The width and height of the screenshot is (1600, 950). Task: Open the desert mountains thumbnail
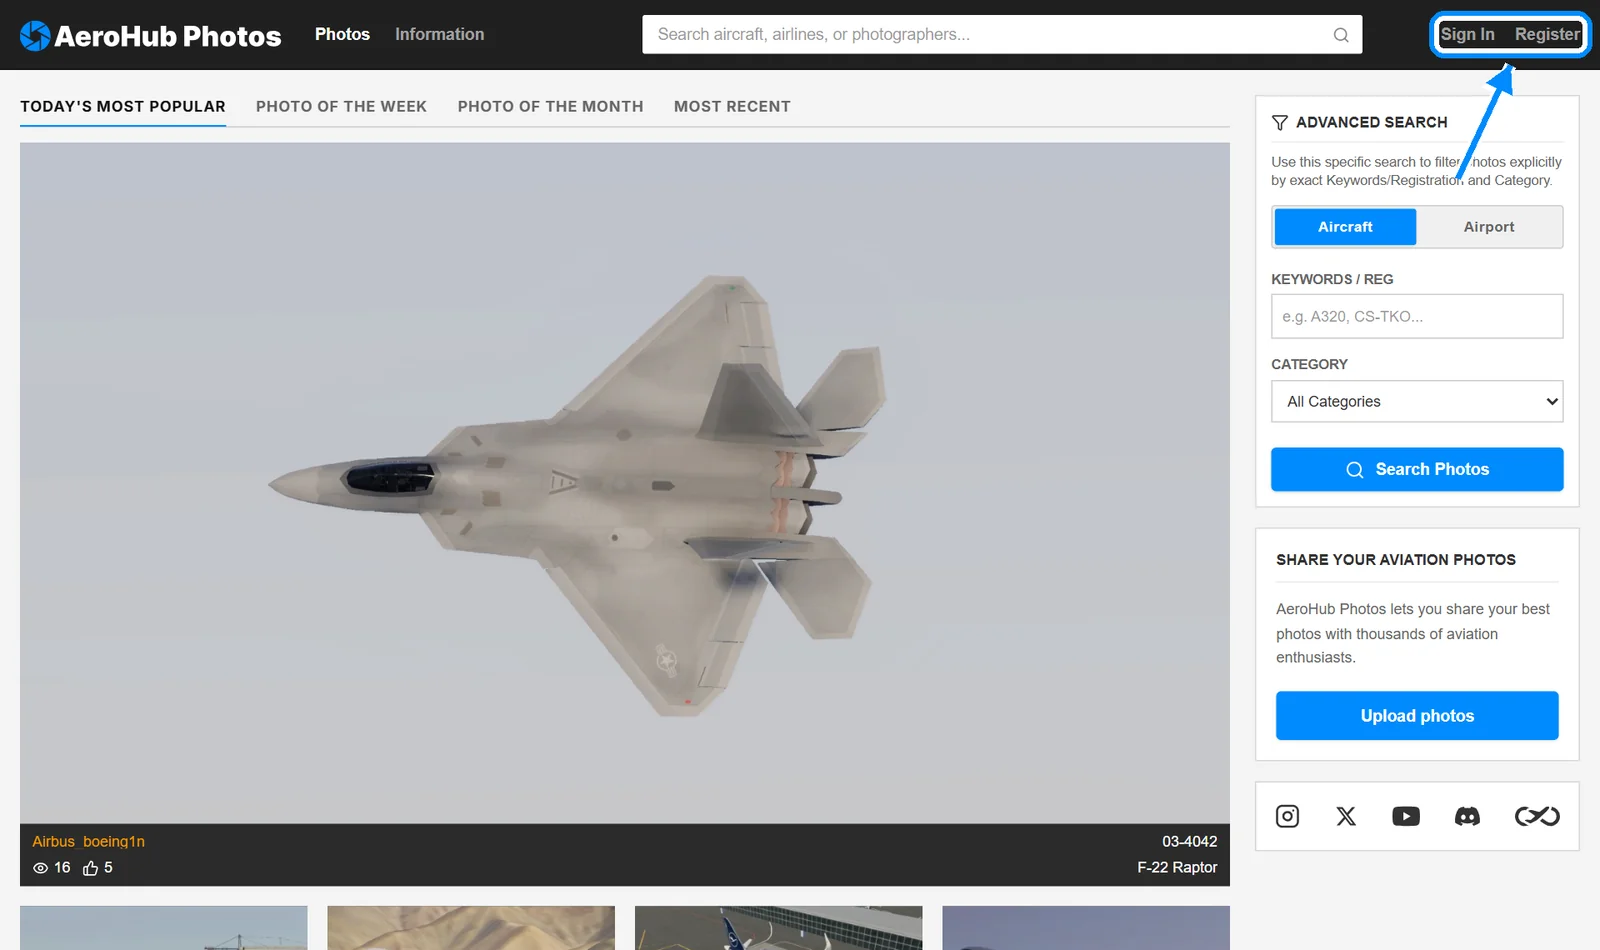tap(471, 928)
